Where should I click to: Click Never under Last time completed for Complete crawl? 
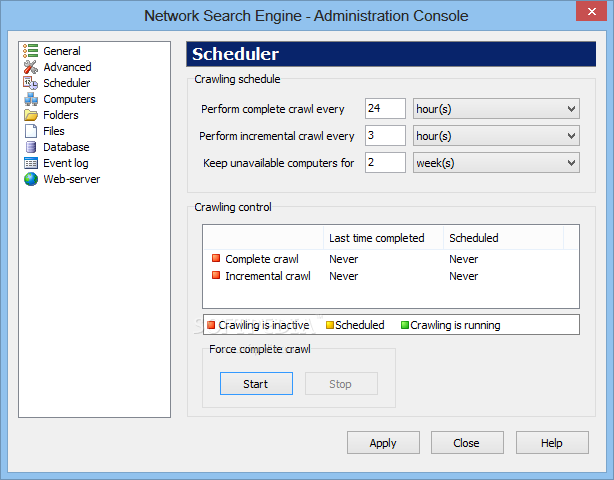tap(343, 259)
